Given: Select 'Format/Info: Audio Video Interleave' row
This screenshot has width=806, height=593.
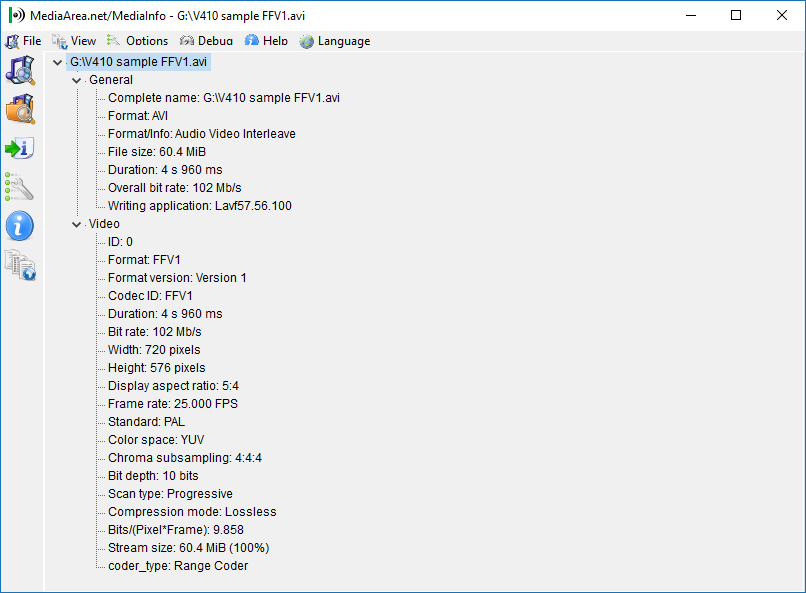Looking at the screenshot, I should tap(202, 134).
